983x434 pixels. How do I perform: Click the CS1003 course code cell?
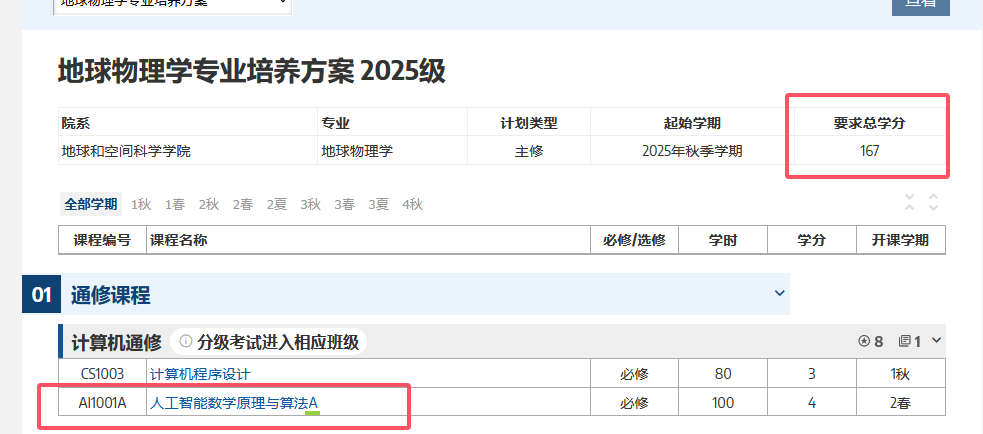[102, 374]
